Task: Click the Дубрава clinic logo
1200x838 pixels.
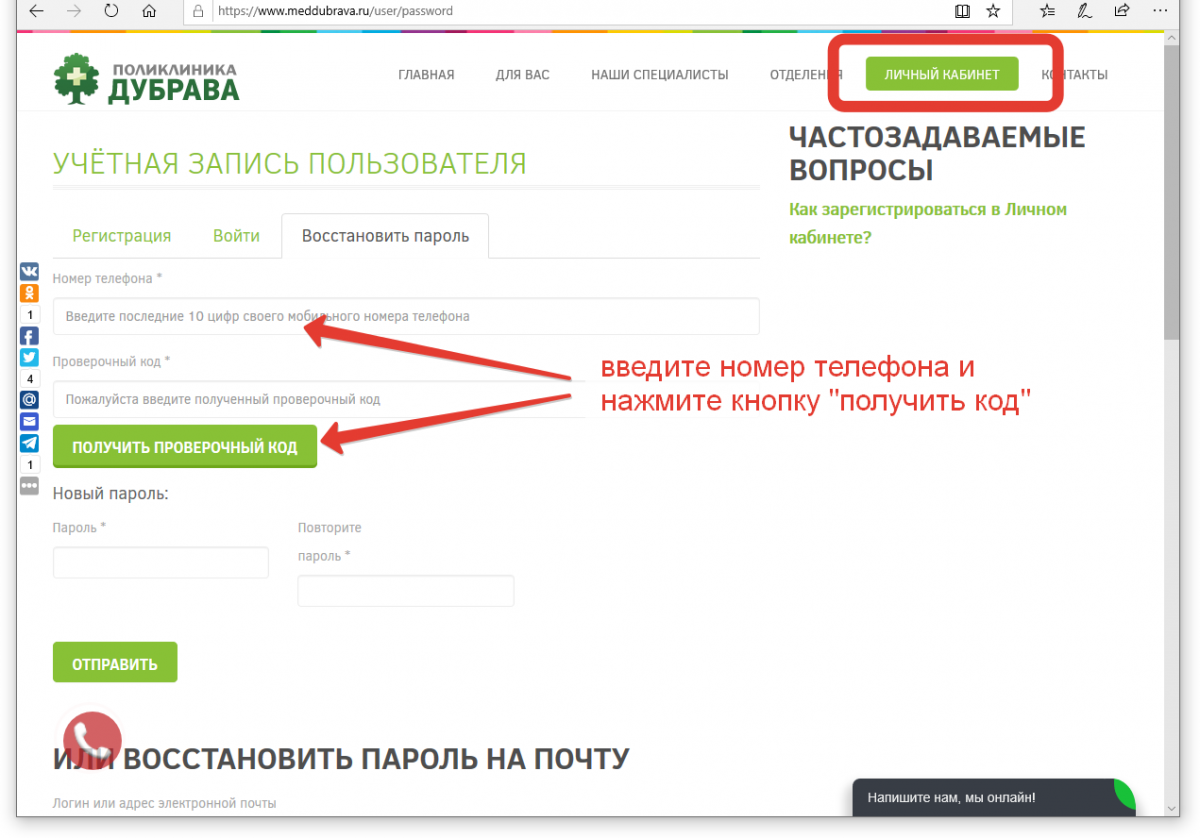Action: point(146,79)
